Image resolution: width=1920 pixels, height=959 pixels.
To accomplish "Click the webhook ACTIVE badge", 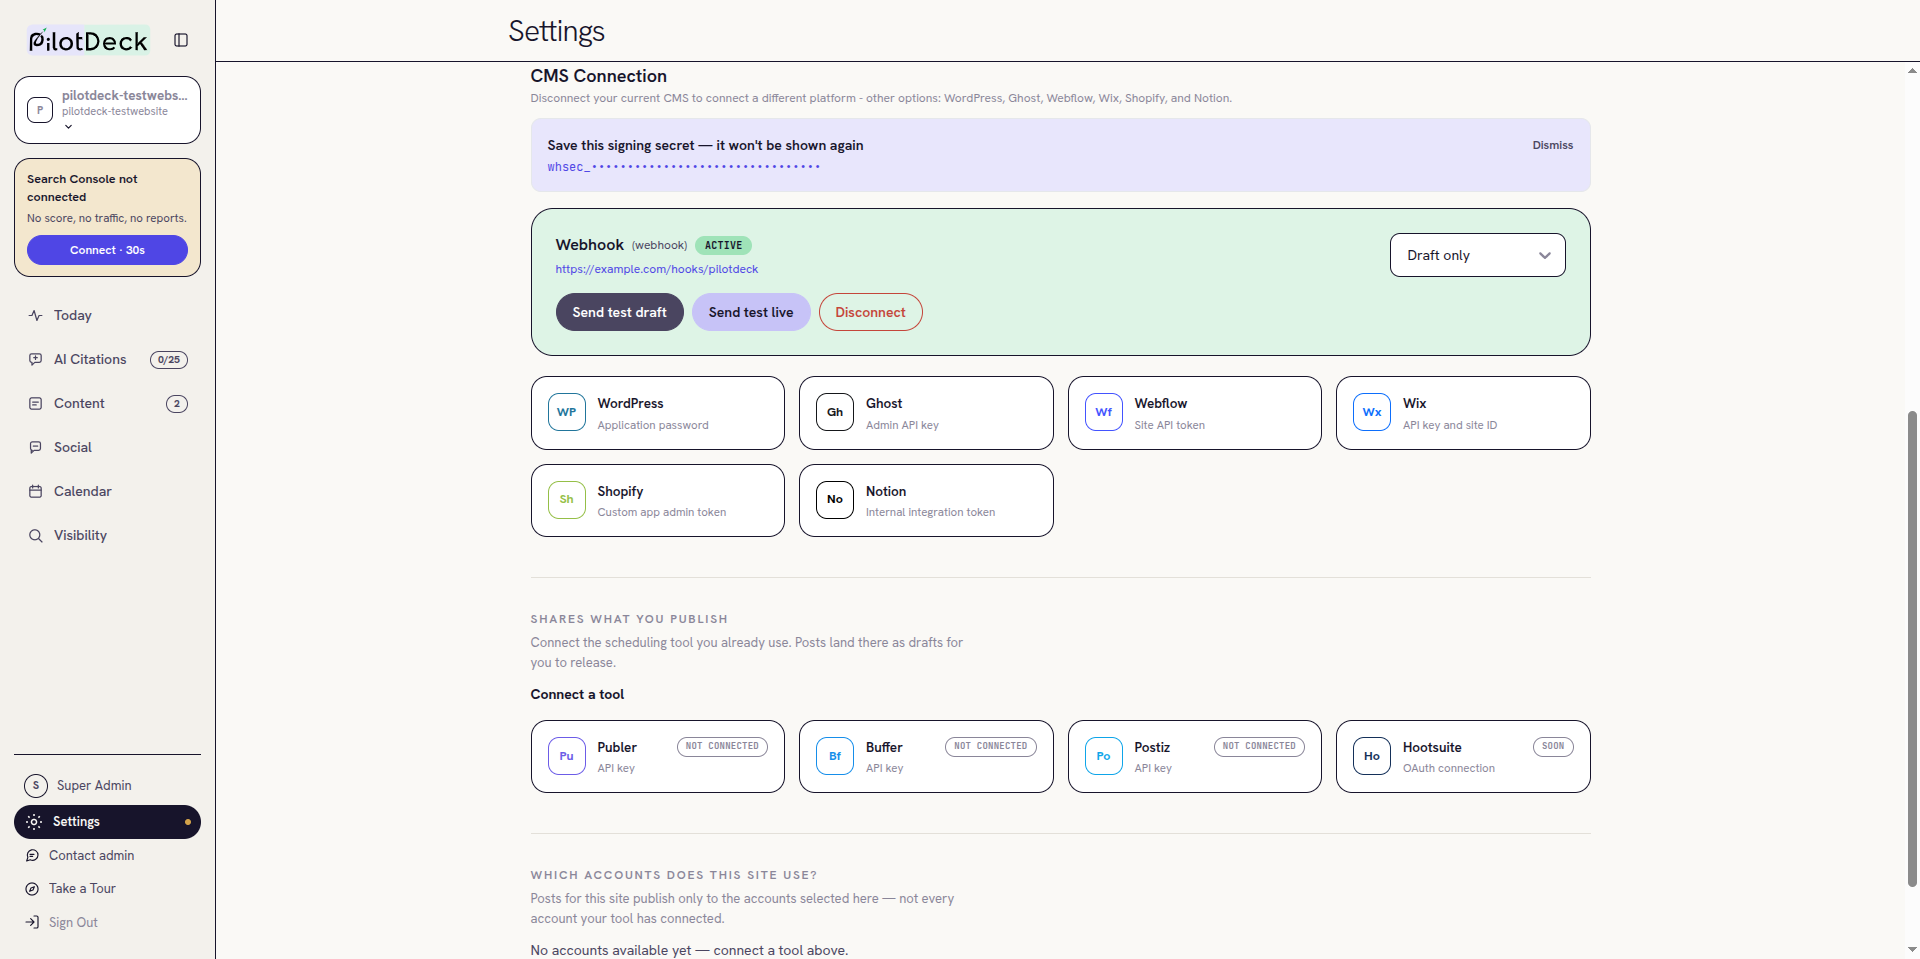I will 723,245.
